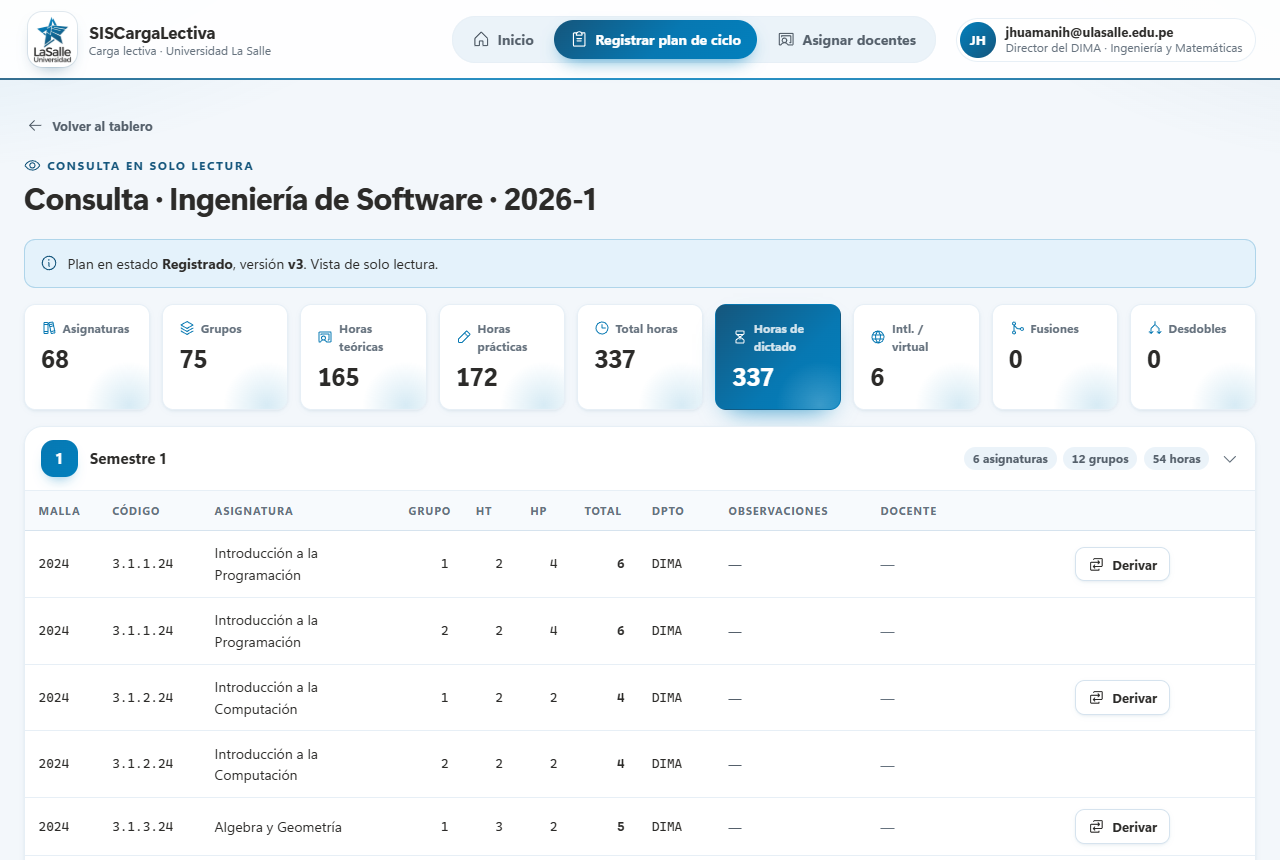The image size is (1280, 860).
Task: Open the jhuamanih@ulasalle.edu.pe account menu
Action: pyautogui.click(x=1106, y=40)
